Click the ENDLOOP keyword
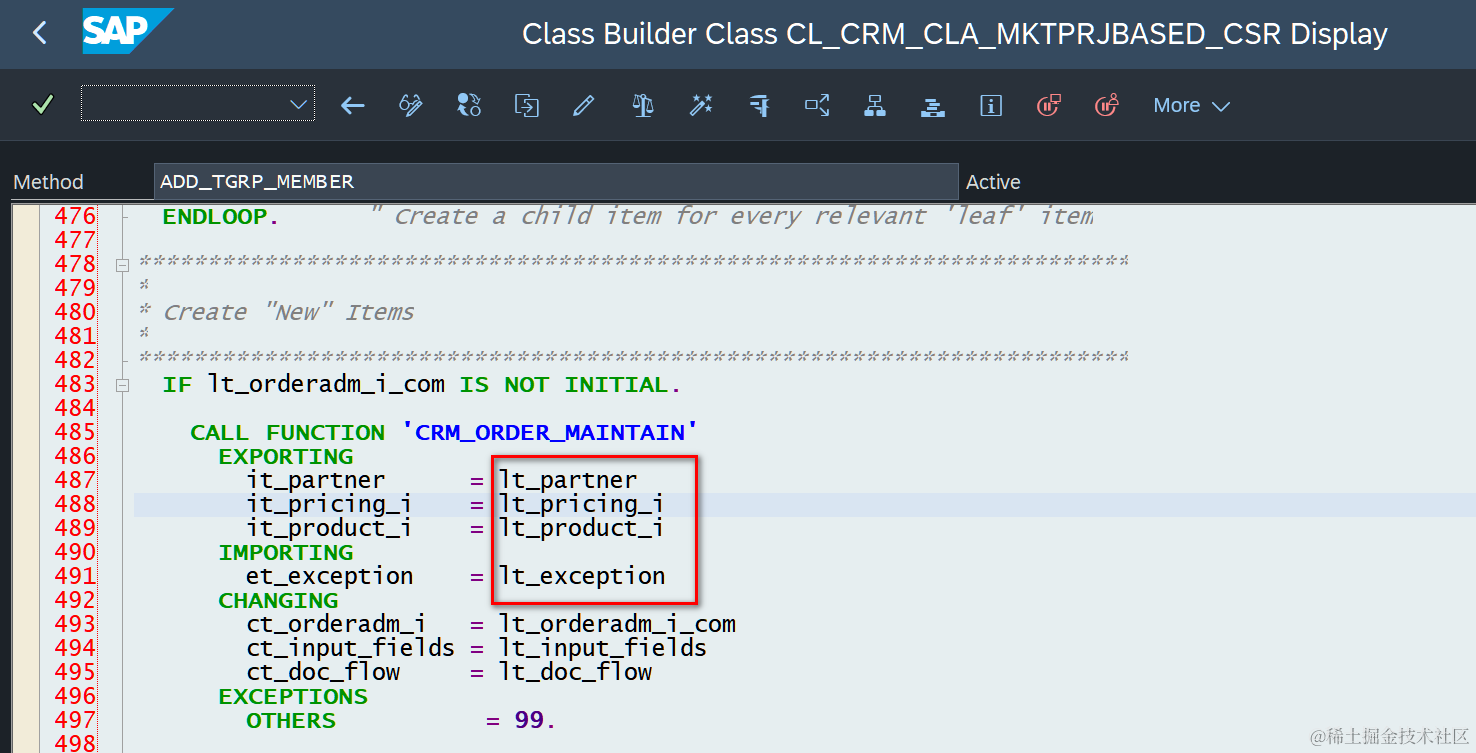Image resolution: width=1476 pixels, height=753 pixels. (215, 216)
